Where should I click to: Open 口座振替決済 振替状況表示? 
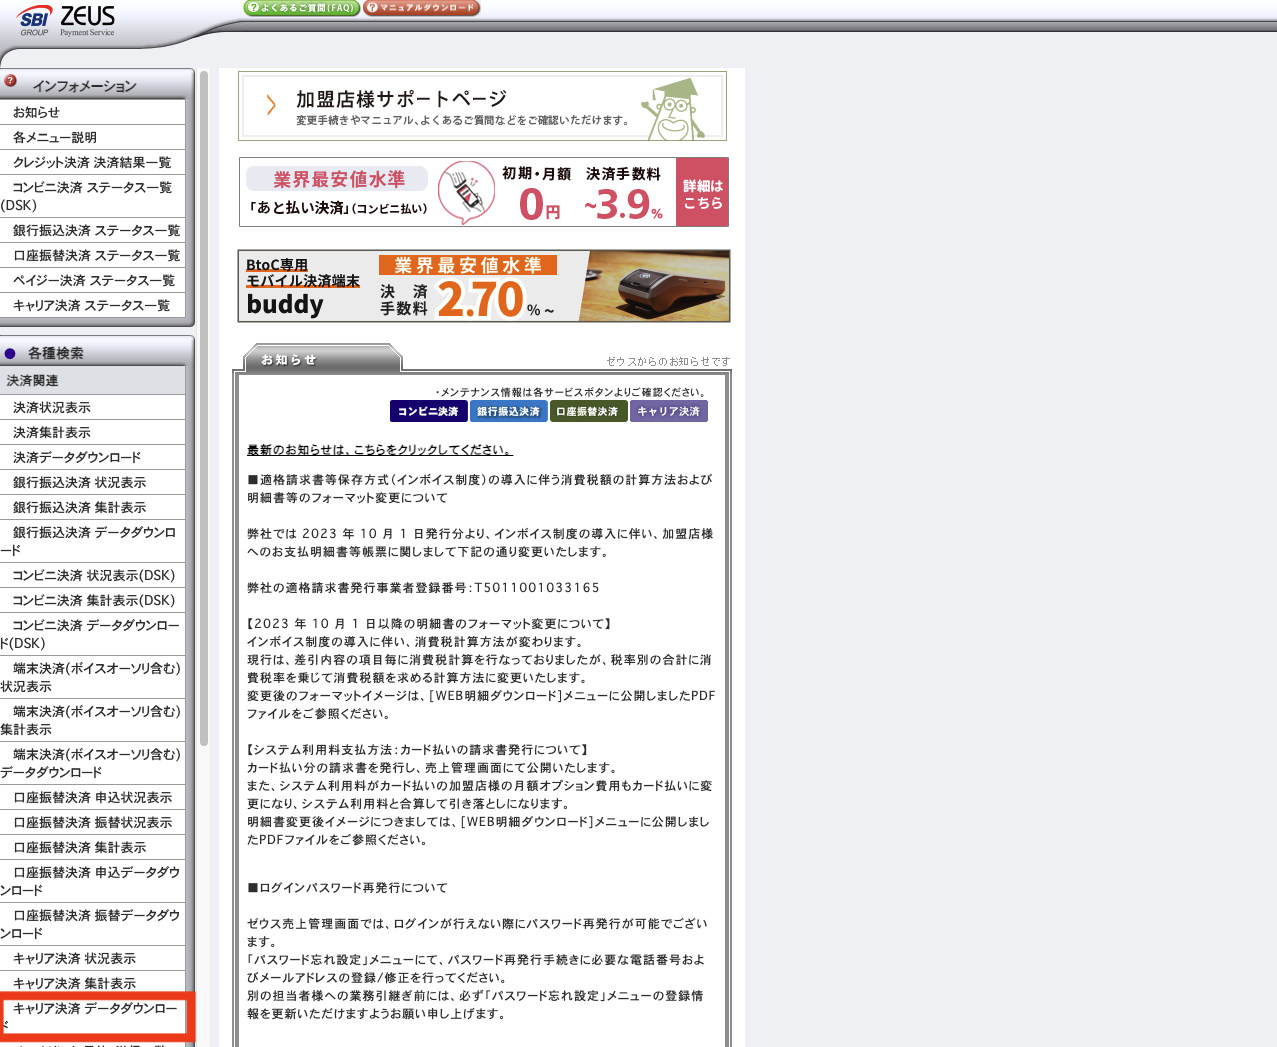click(92, 822)
